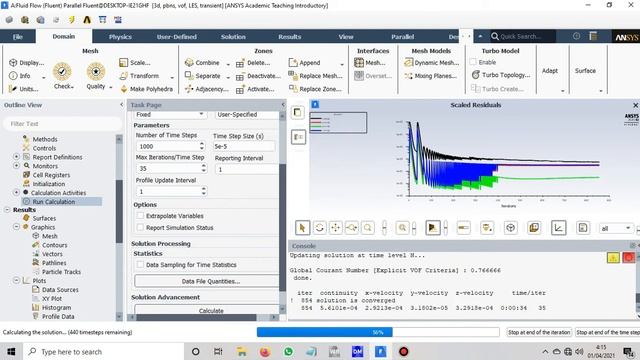This screenshot has width=640, height=360.
Task: Click the Quick Search field
Action: point(522,36)
